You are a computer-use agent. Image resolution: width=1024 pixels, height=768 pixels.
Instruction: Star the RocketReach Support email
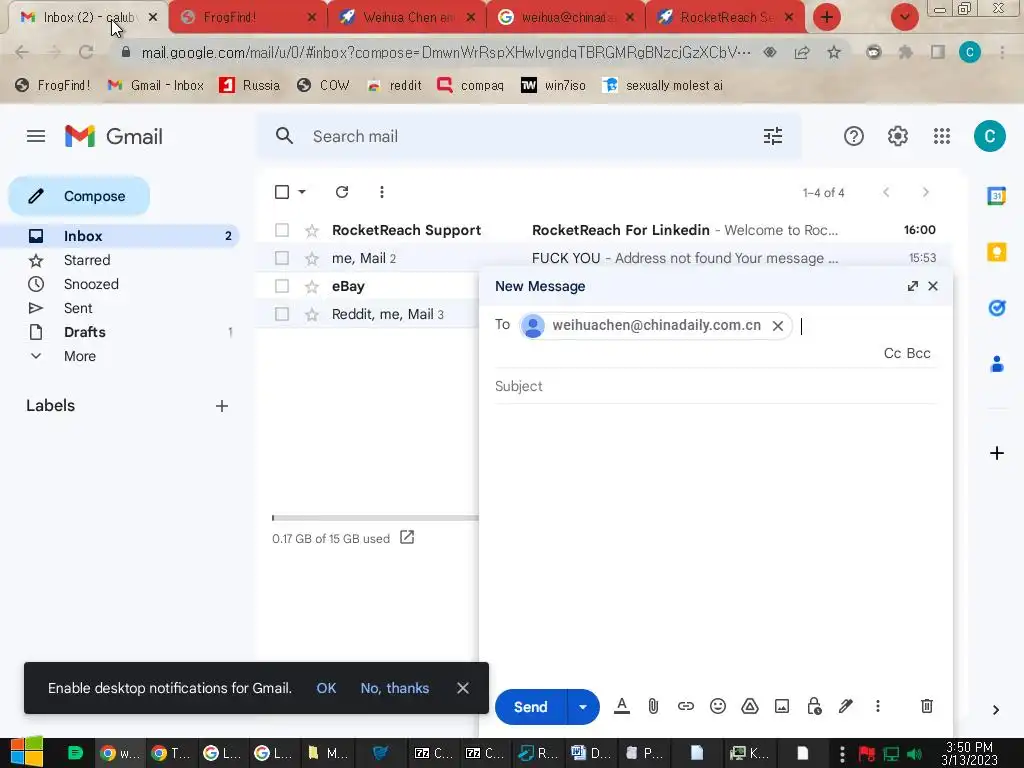click(x=312, y=231)
